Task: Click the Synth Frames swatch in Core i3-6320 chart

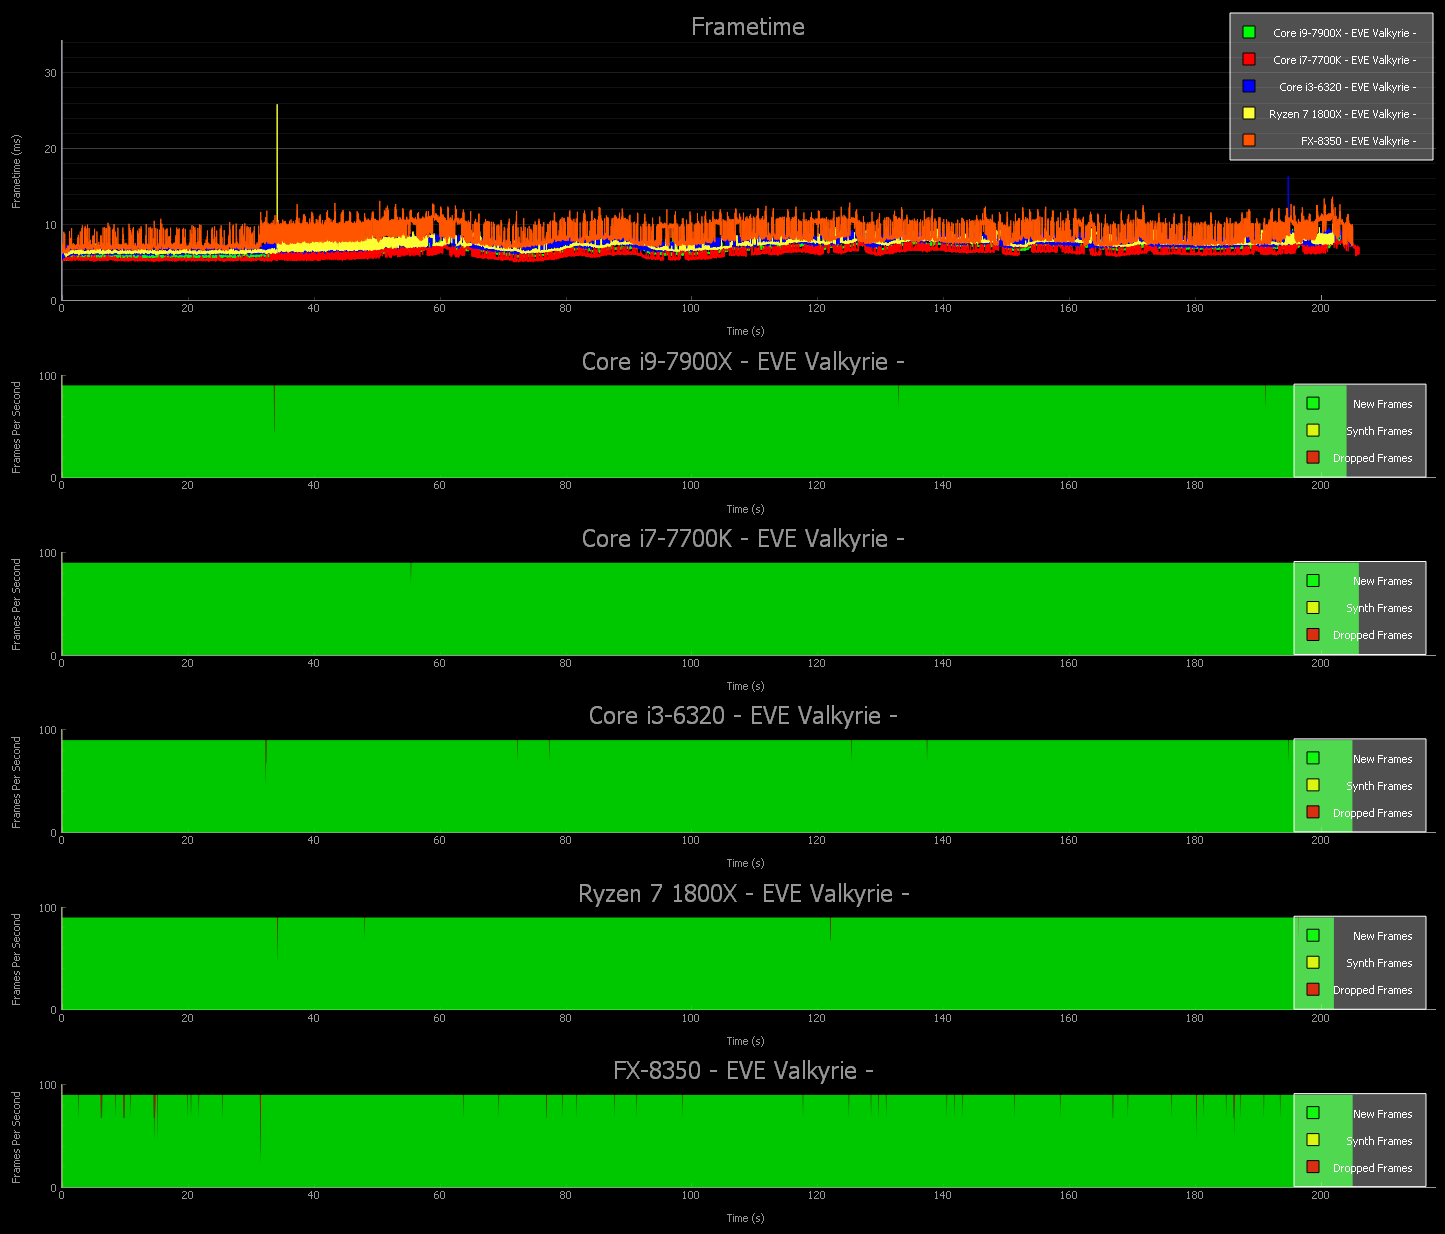Action: coord(1313,785)
